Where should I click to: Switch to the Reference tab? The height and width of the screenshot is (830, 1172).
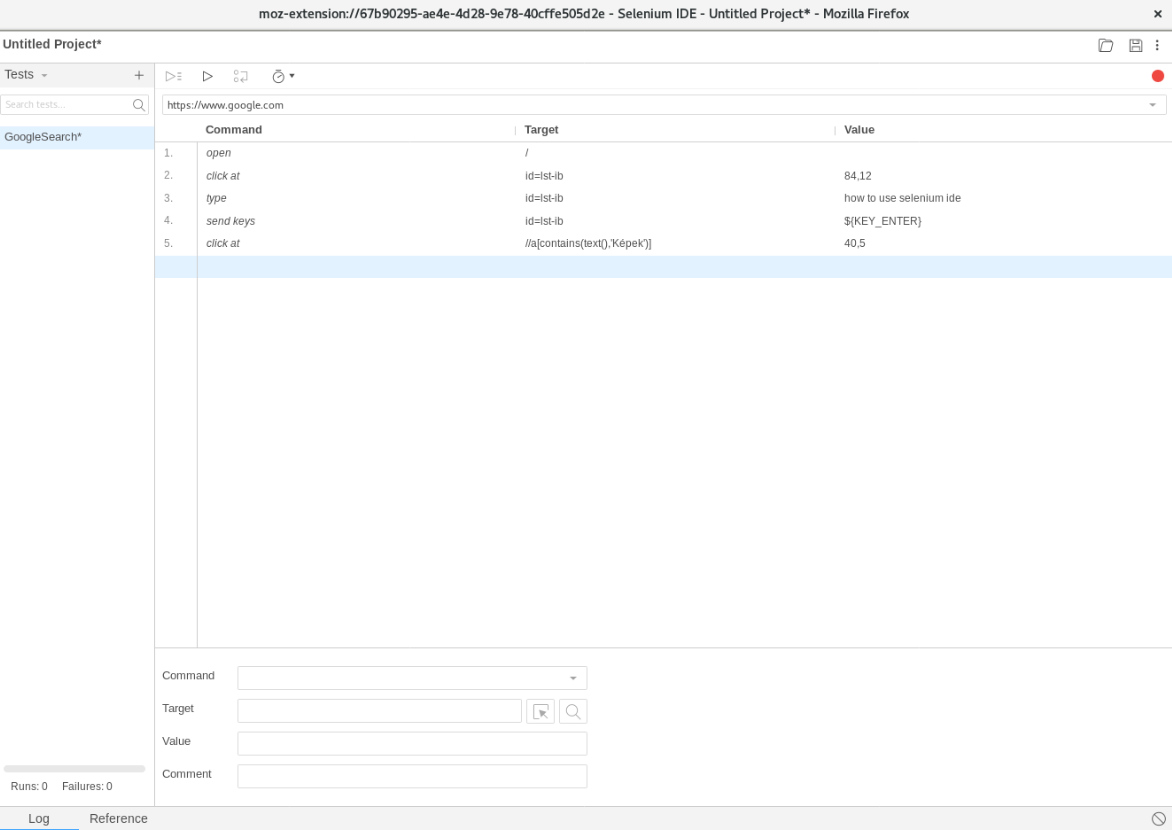point(118,818)
